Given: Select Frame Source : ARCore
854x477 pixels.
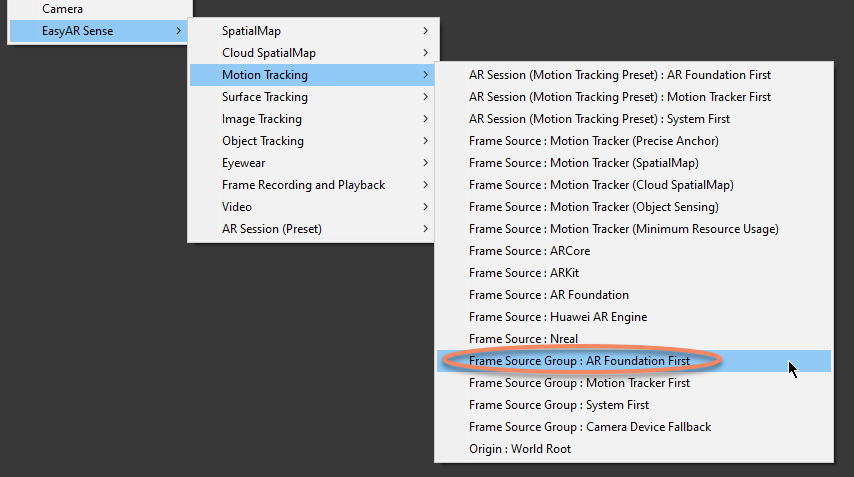Looking at the screenshot, I should pyautogui.click(x=519, y=251).
